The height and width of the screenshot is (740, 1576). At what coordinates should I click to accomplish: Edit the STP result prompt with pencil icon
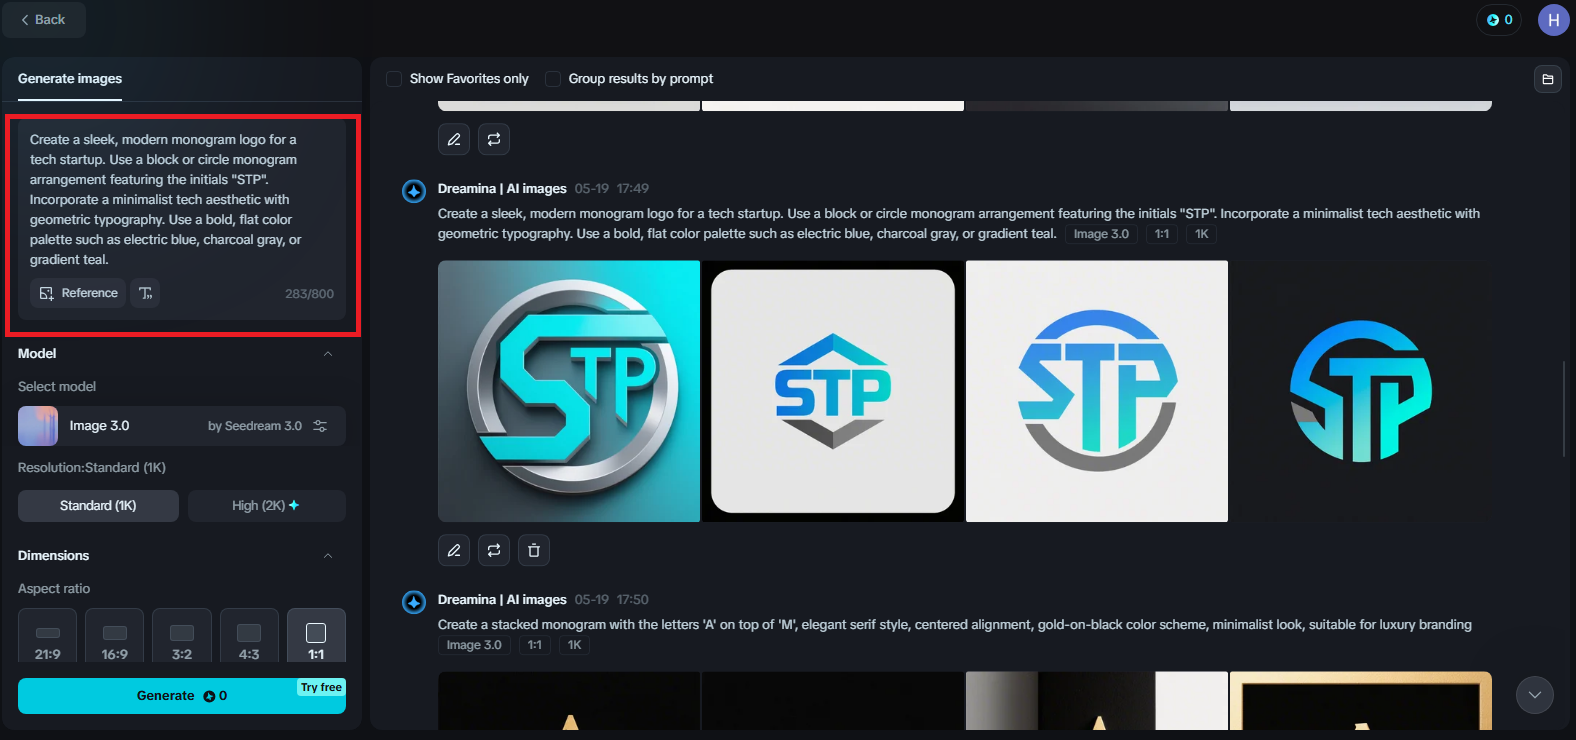click(454, 550)
